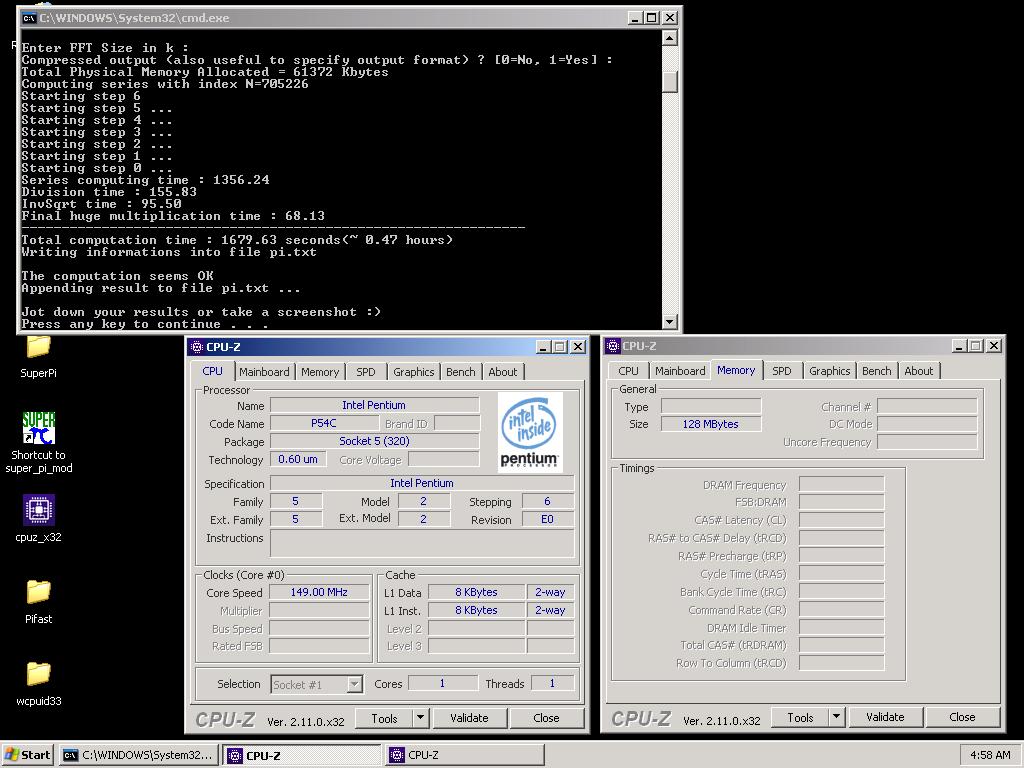This screenshot has height=768, width=1024.
Task: Click Validate in left CPU-Z window
Action: 469,718
